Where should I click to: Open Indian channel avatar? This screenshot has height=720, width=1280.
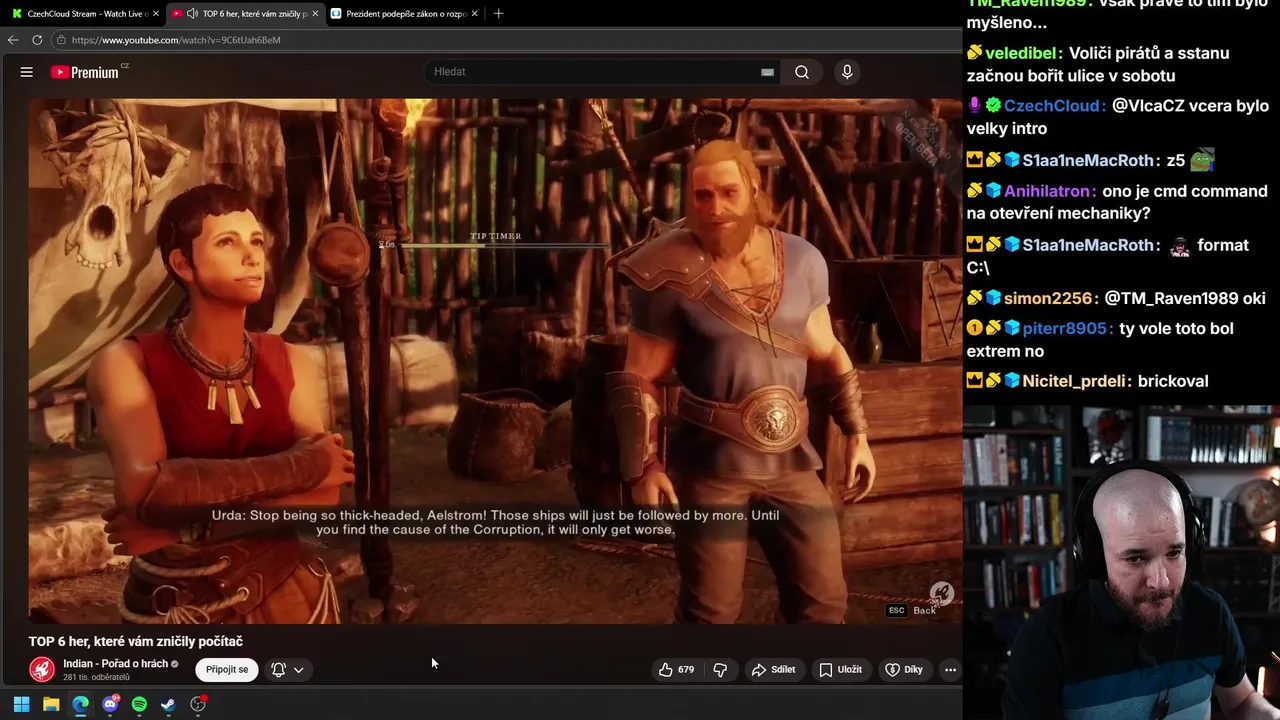tap(42, 669)
